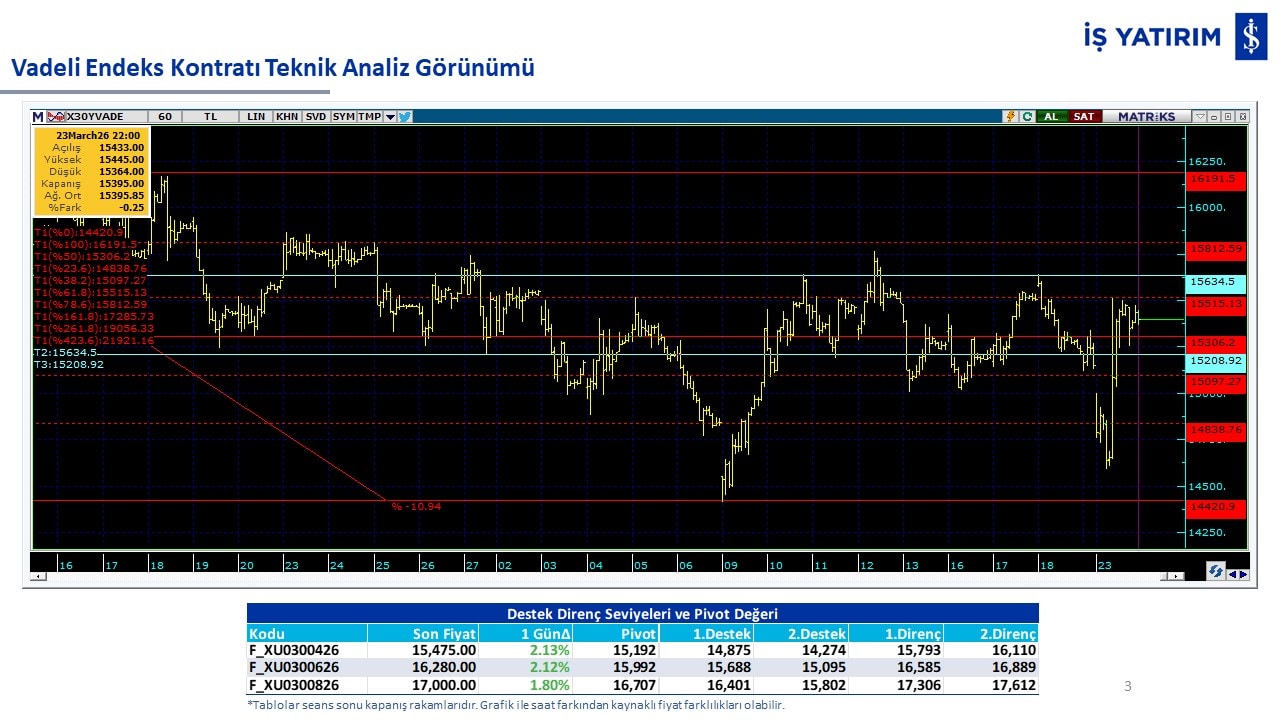Screen dimensions: 1280x720
Task: Click the blue sync icon at chart bottom-right
Action: (x=1216, y=570)
